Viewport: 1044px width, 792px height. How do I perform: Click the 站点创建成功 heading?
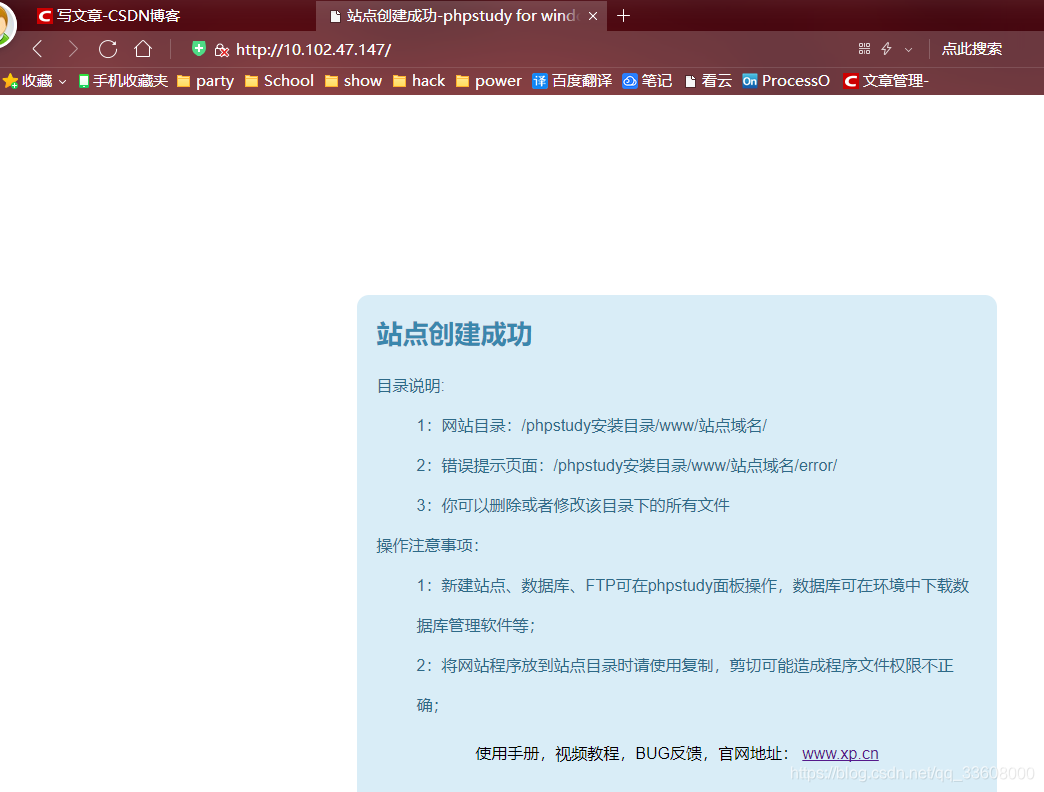(x=454, y=333)
